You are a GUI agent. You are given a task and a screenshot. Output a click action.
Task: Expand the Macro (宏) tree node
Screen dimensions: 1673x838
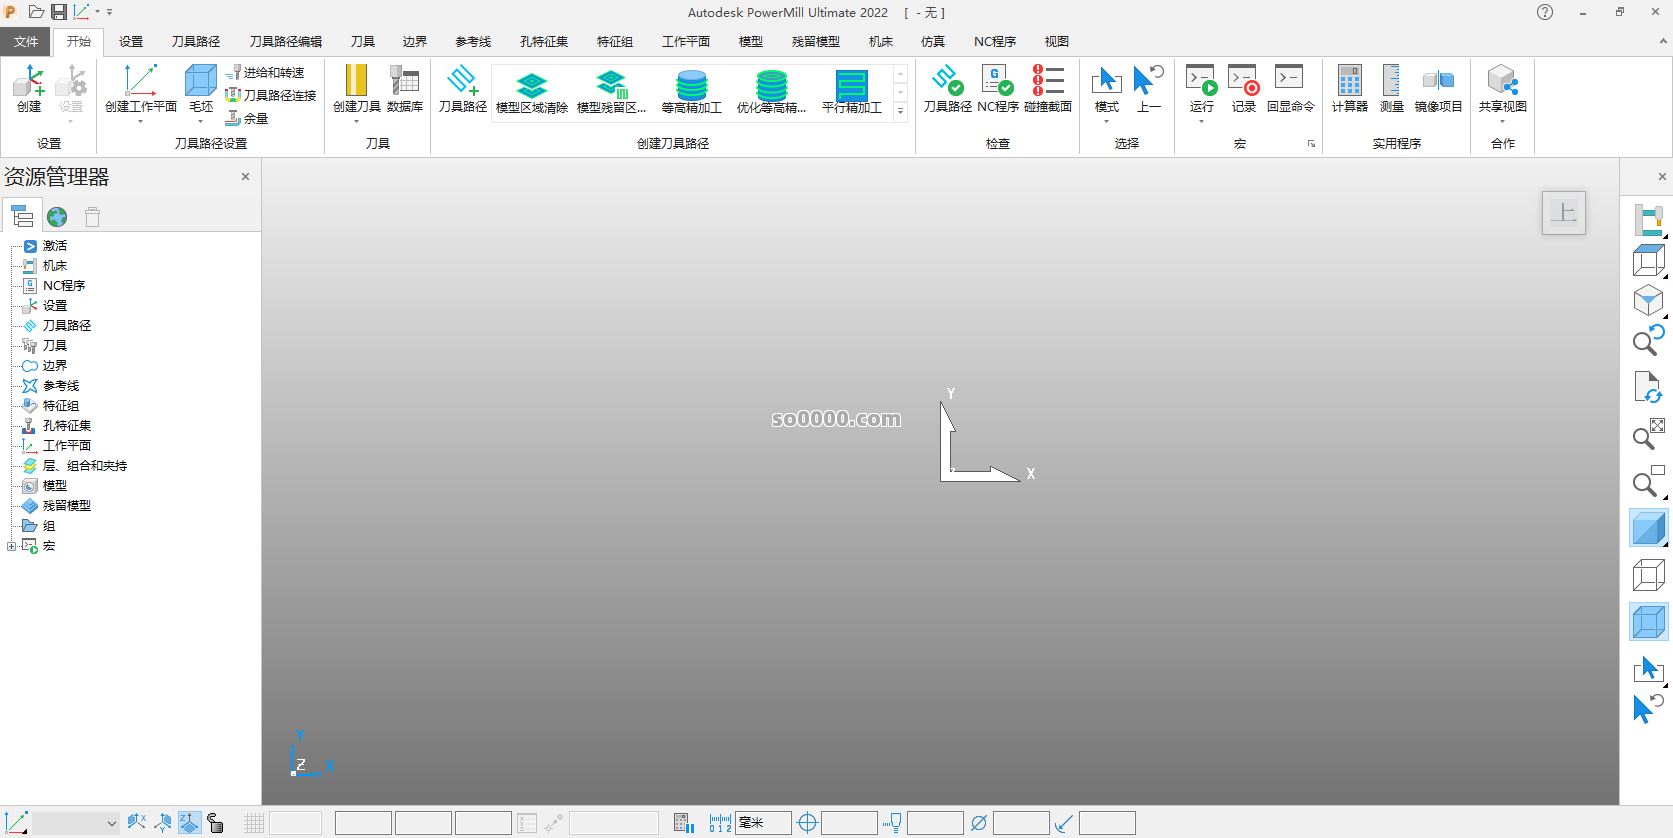pos(11,546)
